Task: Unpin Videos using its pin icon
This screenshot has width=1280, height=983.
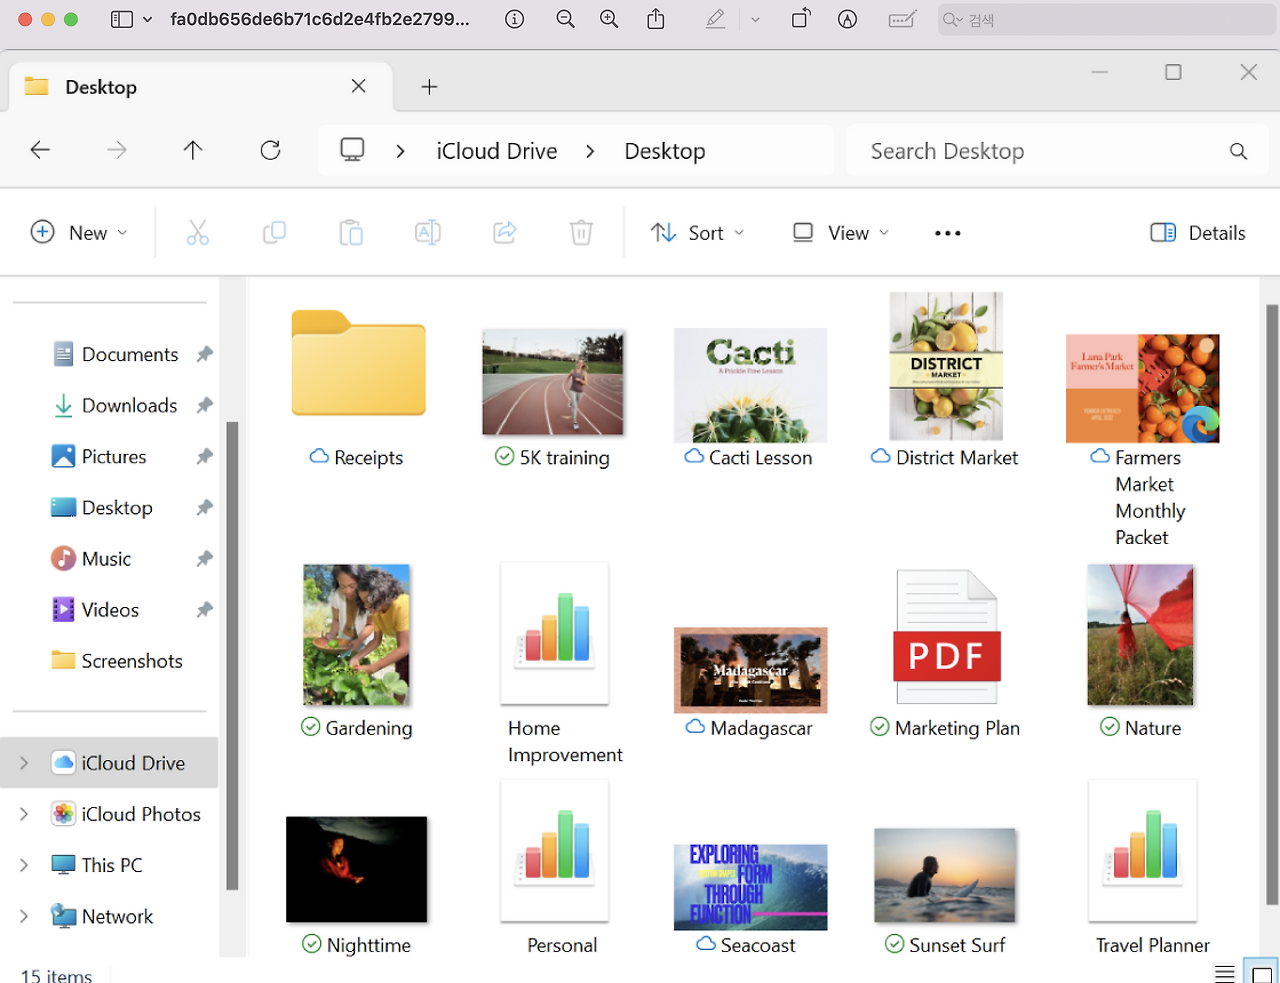Action: tap(205, 609)
